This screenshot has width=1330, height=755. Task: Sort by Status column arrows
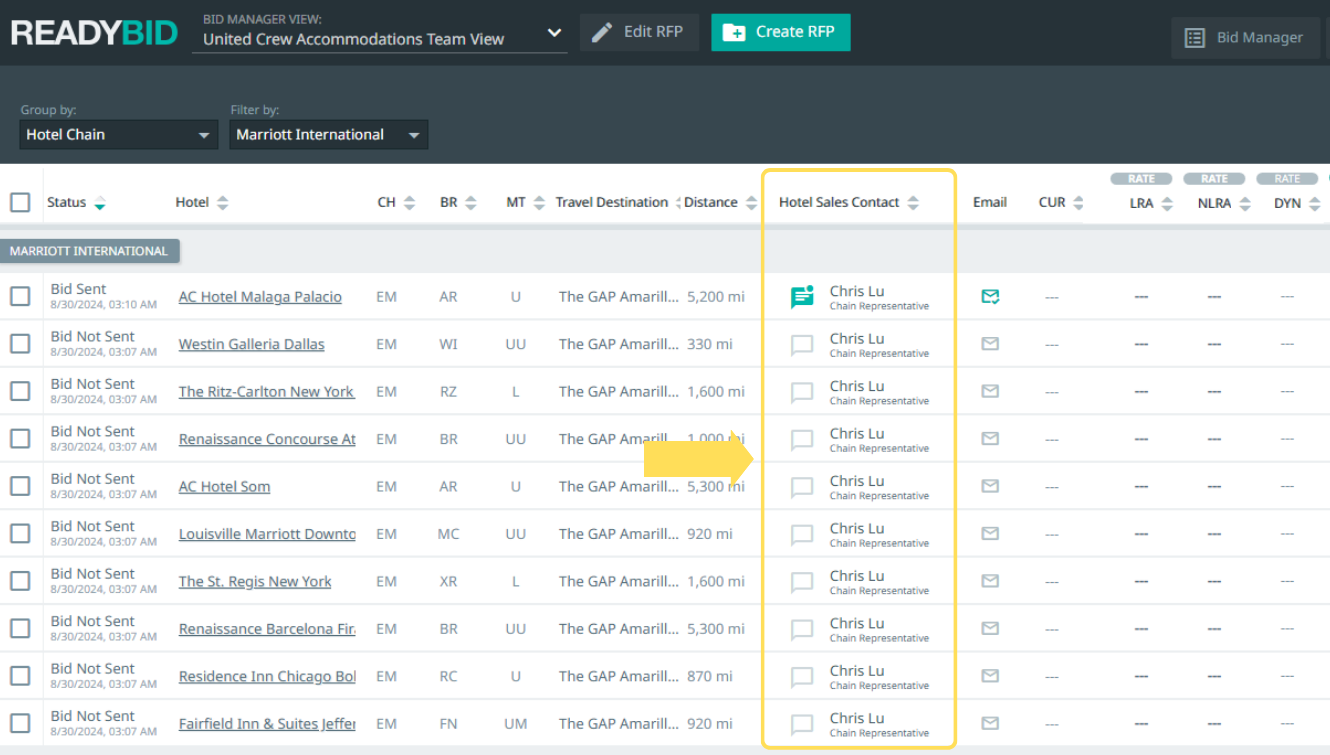click(x=100, y=203)
